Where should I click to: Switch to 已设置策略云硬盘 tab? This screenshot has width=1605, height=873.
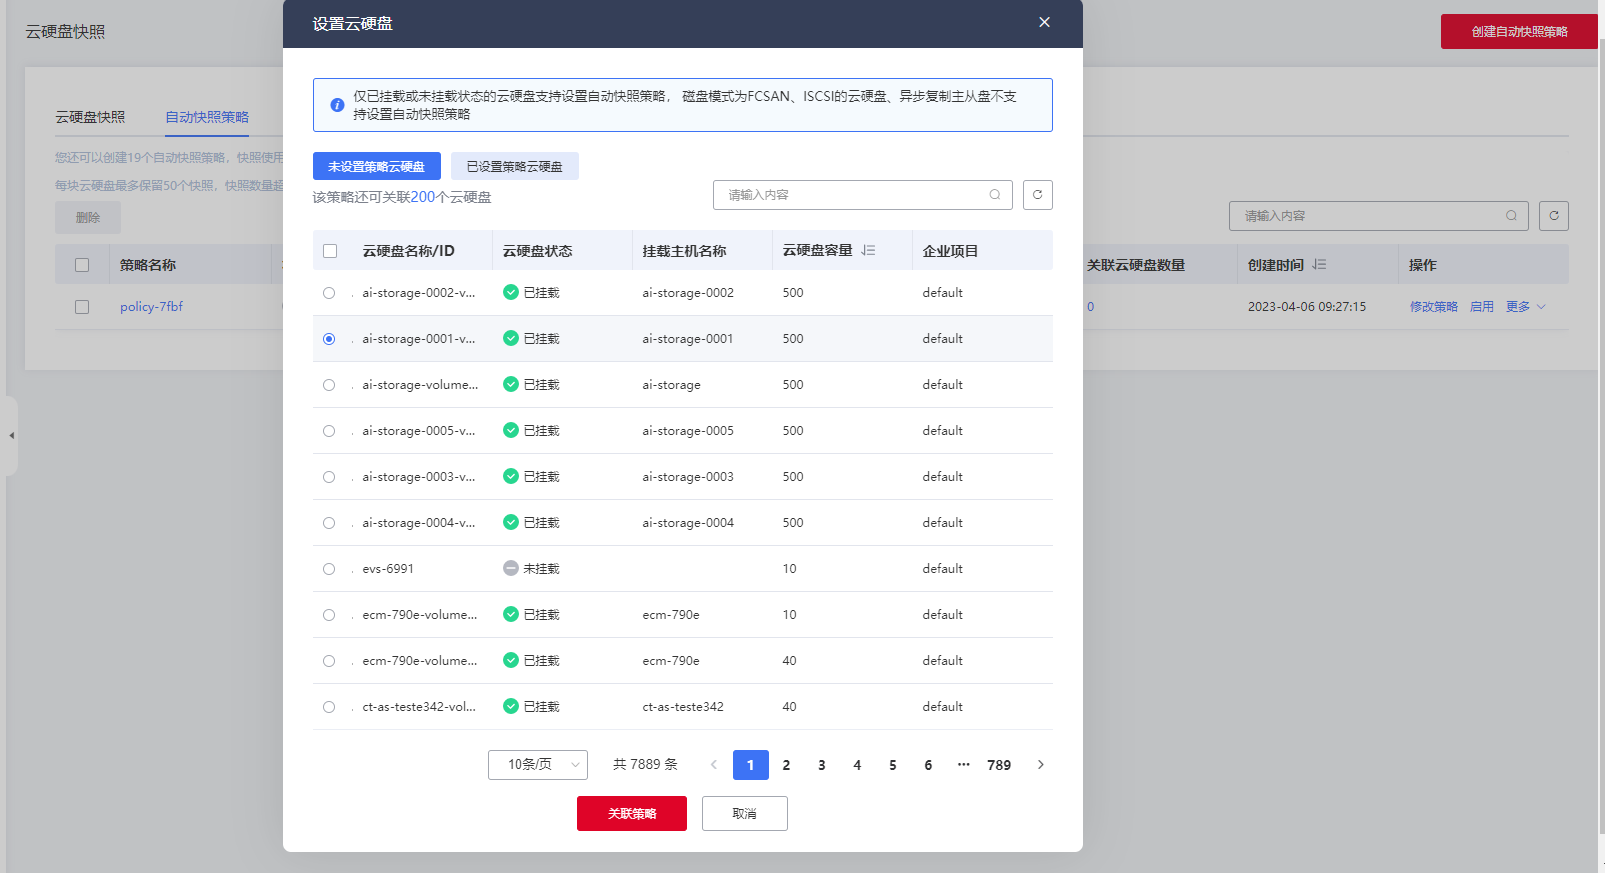pos(515,166)
